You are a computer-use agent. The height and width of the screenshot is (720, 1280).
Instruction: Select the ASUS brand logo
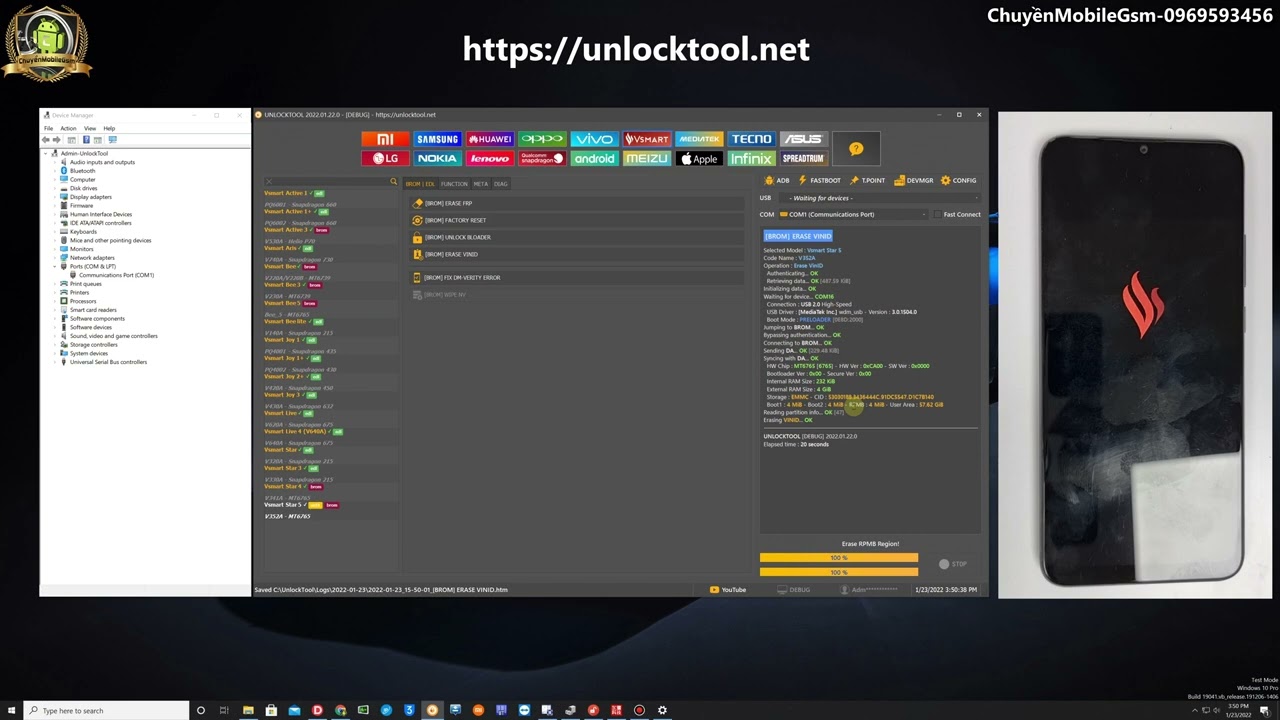tap(803, 139)
